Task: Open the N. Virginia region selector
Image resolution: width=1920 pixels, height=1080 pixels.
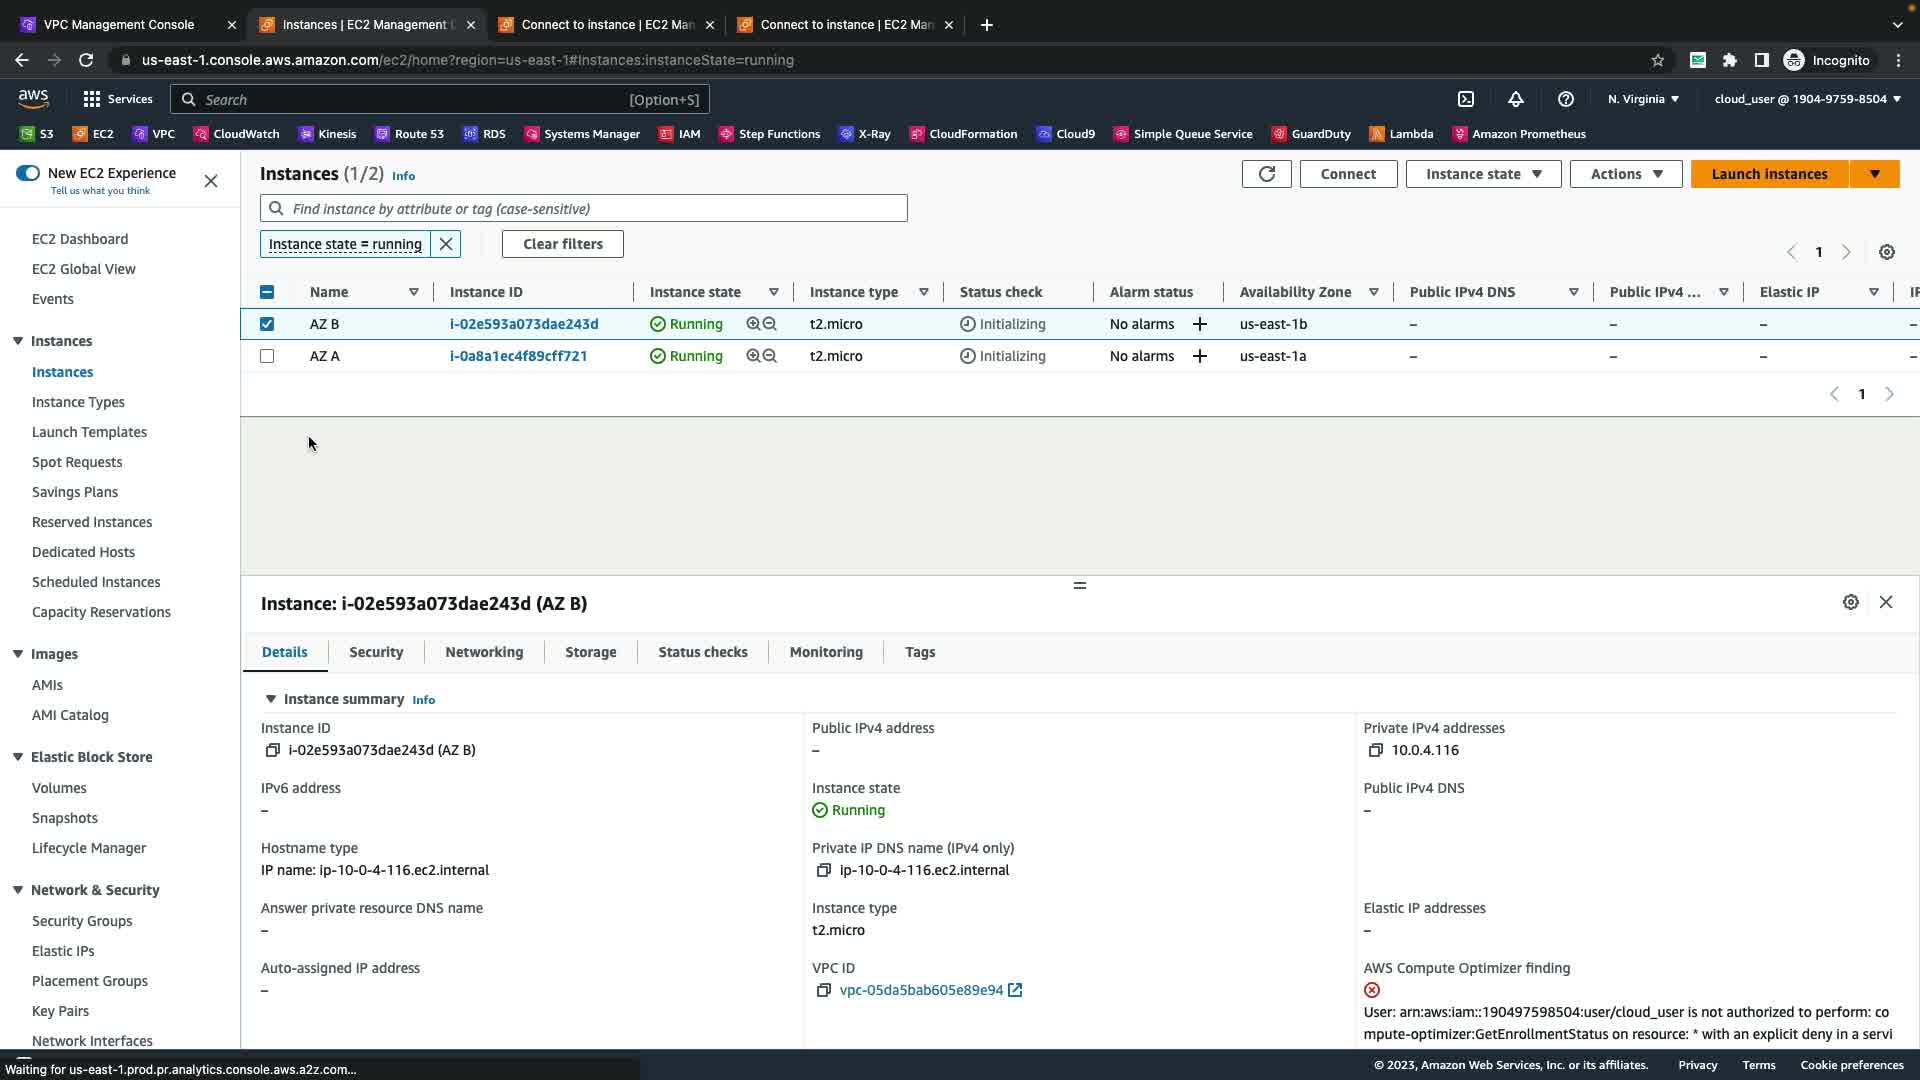Action: click(1643, 99)
